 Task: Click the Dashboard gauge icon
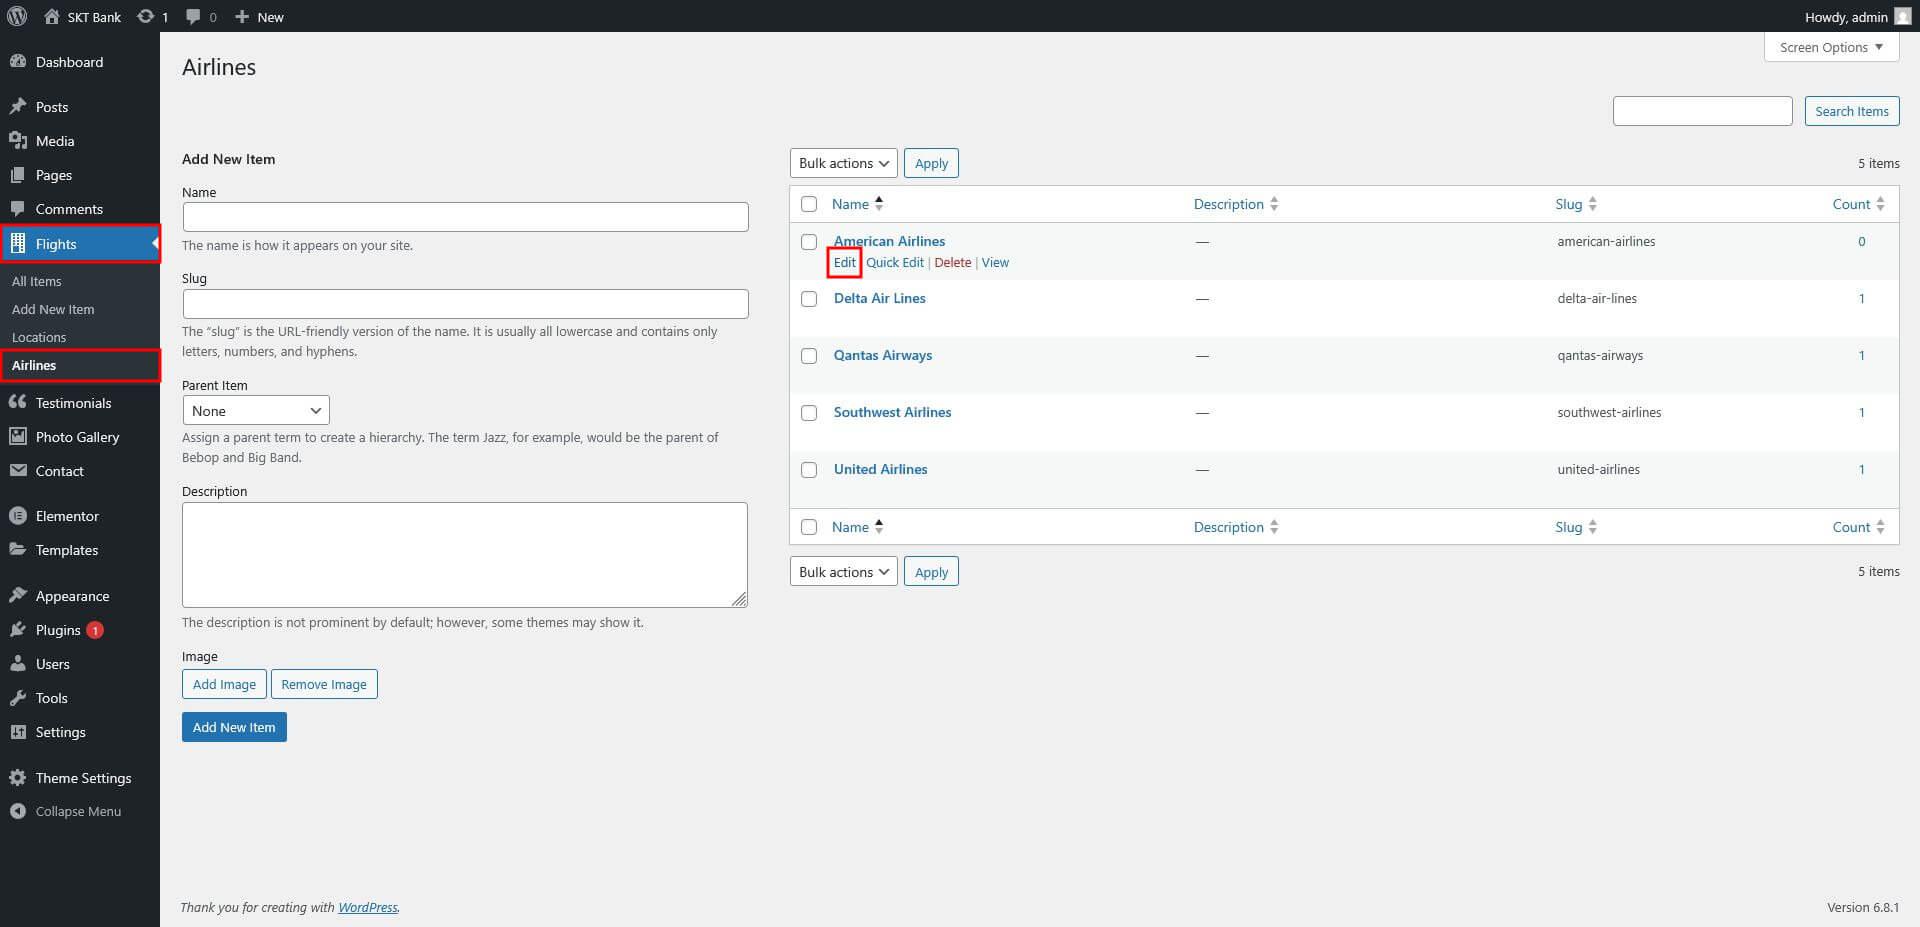tap(18, 62)
